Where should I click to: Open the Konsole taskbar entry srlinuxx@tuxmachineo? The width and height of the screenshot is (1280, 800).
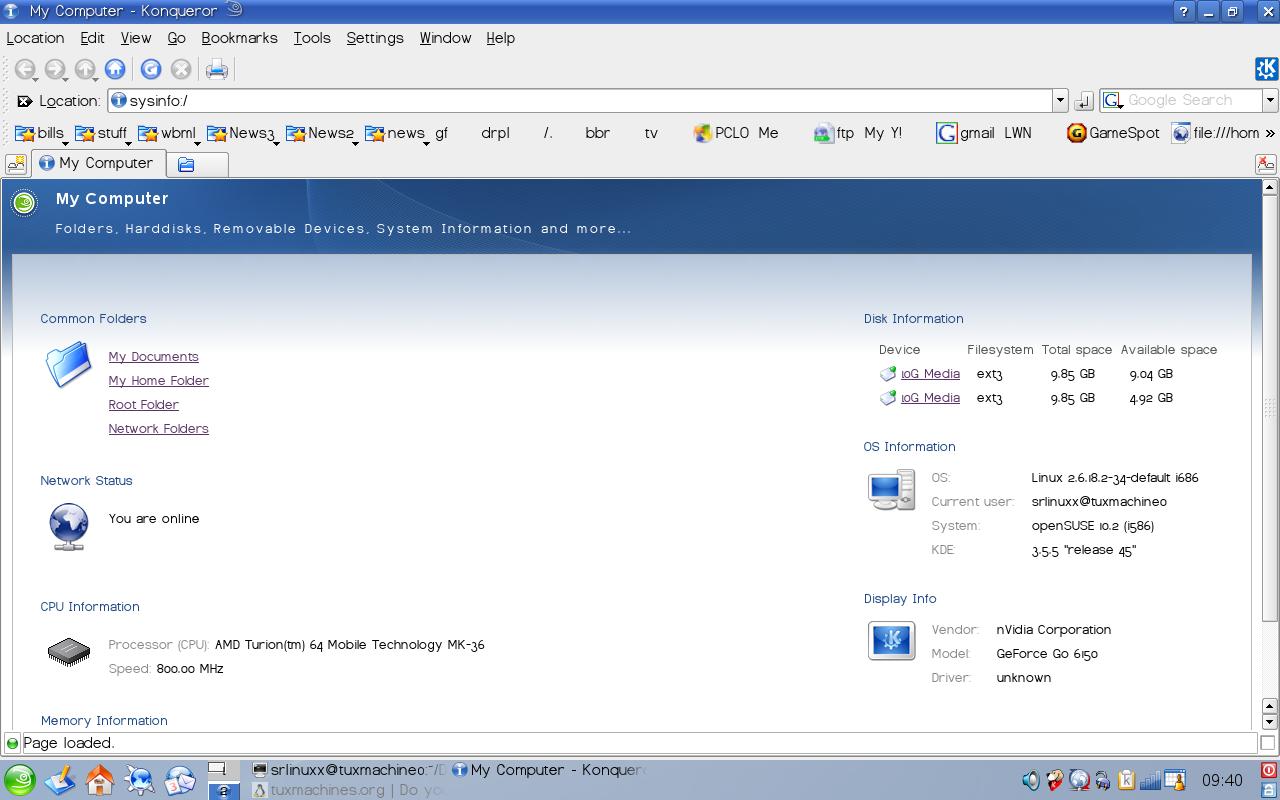[348, 770]
